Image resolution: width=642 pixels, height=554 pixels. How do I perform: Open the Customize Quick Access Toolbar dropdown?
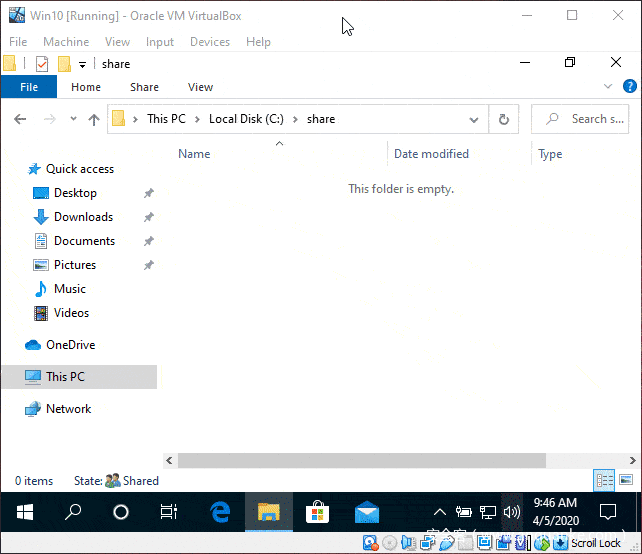point(82,64)
